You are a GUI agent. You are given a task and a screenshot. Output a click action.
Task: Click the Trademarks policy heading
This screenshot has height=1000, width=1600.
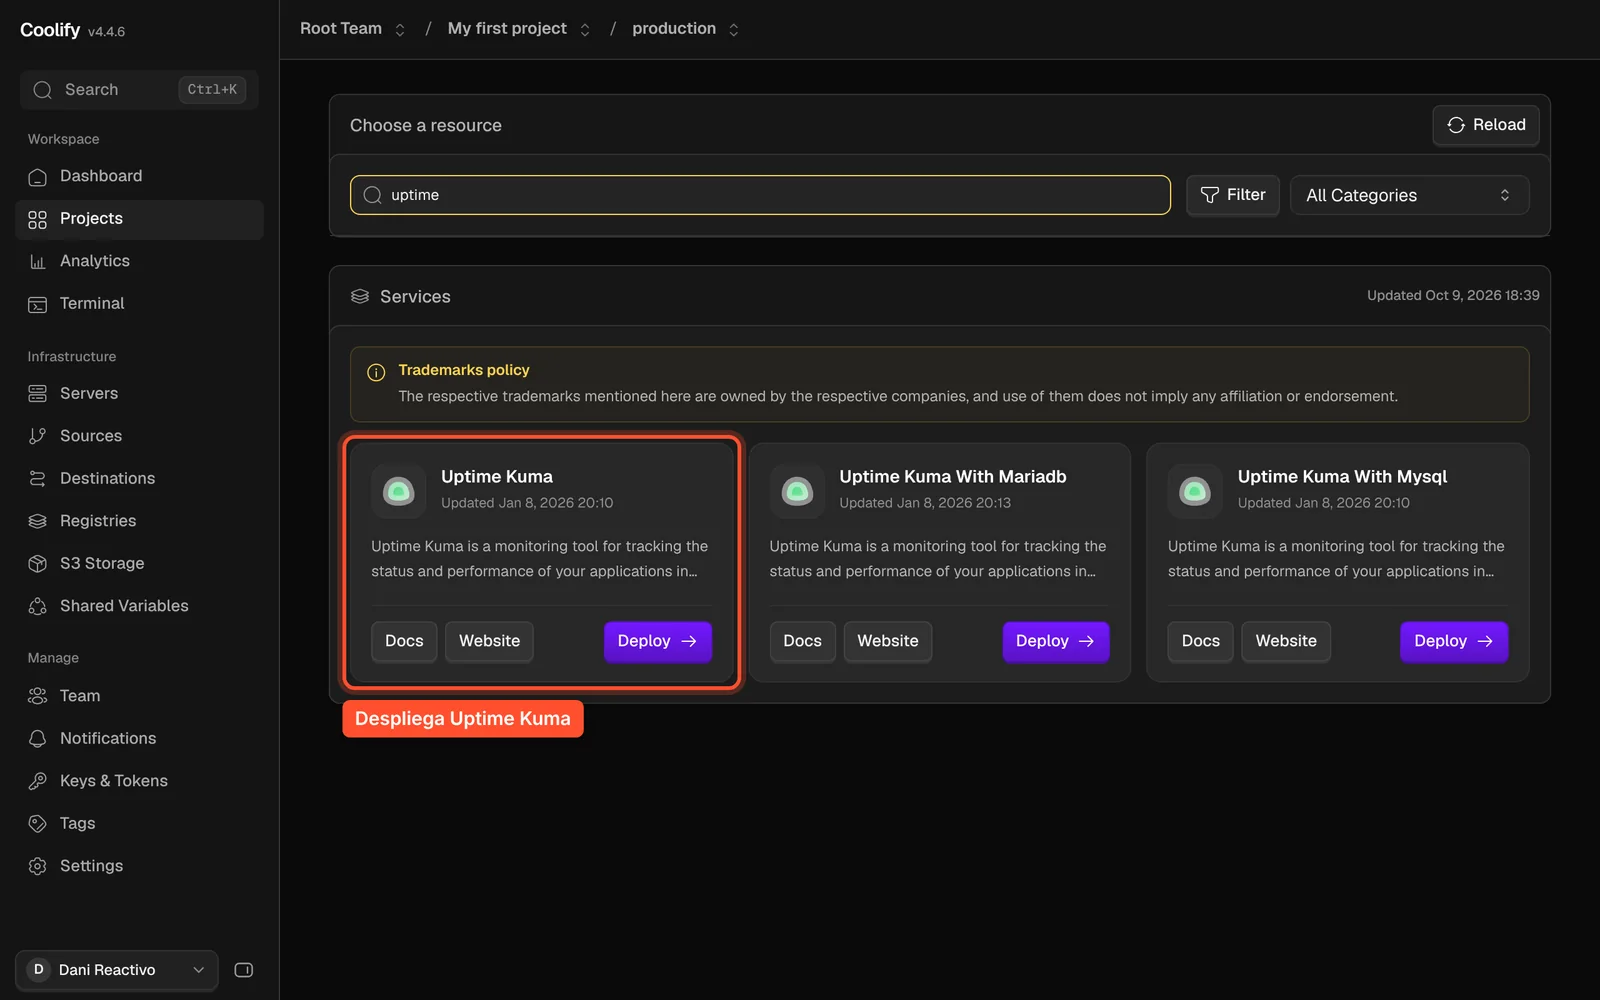click(464, 370)
